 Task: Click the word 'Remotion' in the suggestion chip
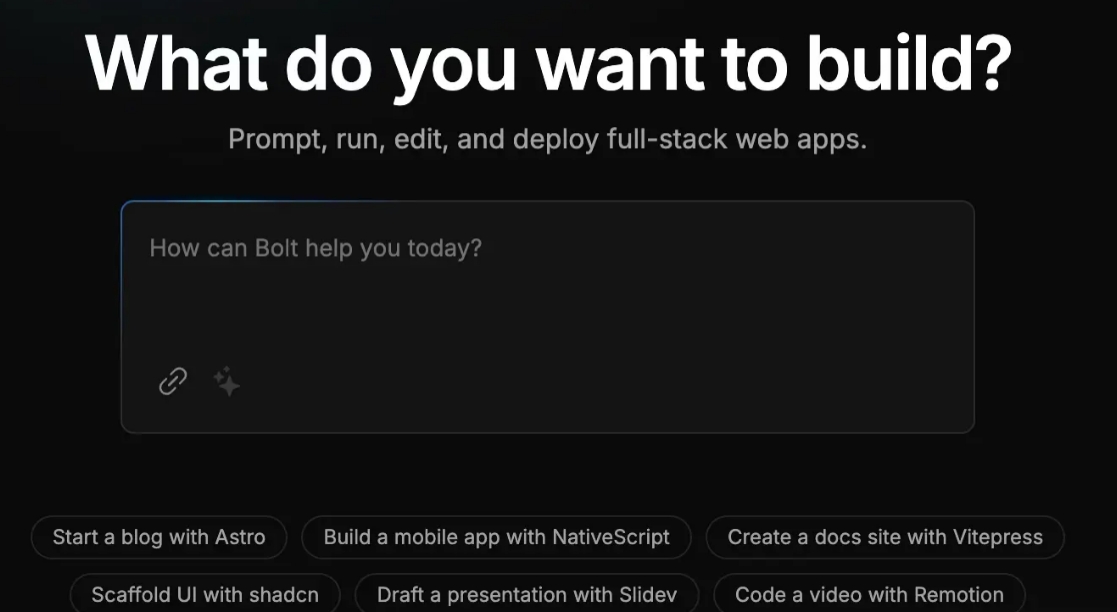click(x=958, y=594)
